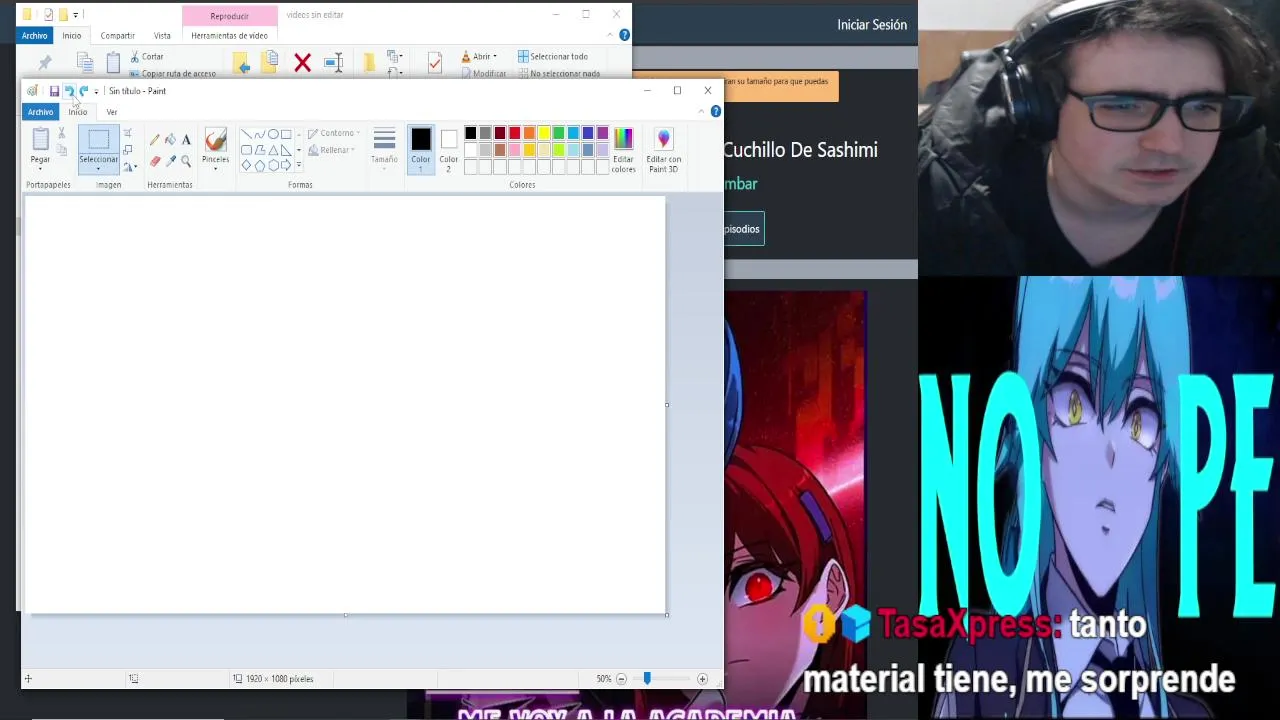Move the Paint zoom slider handle
The height and width of the screenshot is (720, 1280).
tap(647, 679)
